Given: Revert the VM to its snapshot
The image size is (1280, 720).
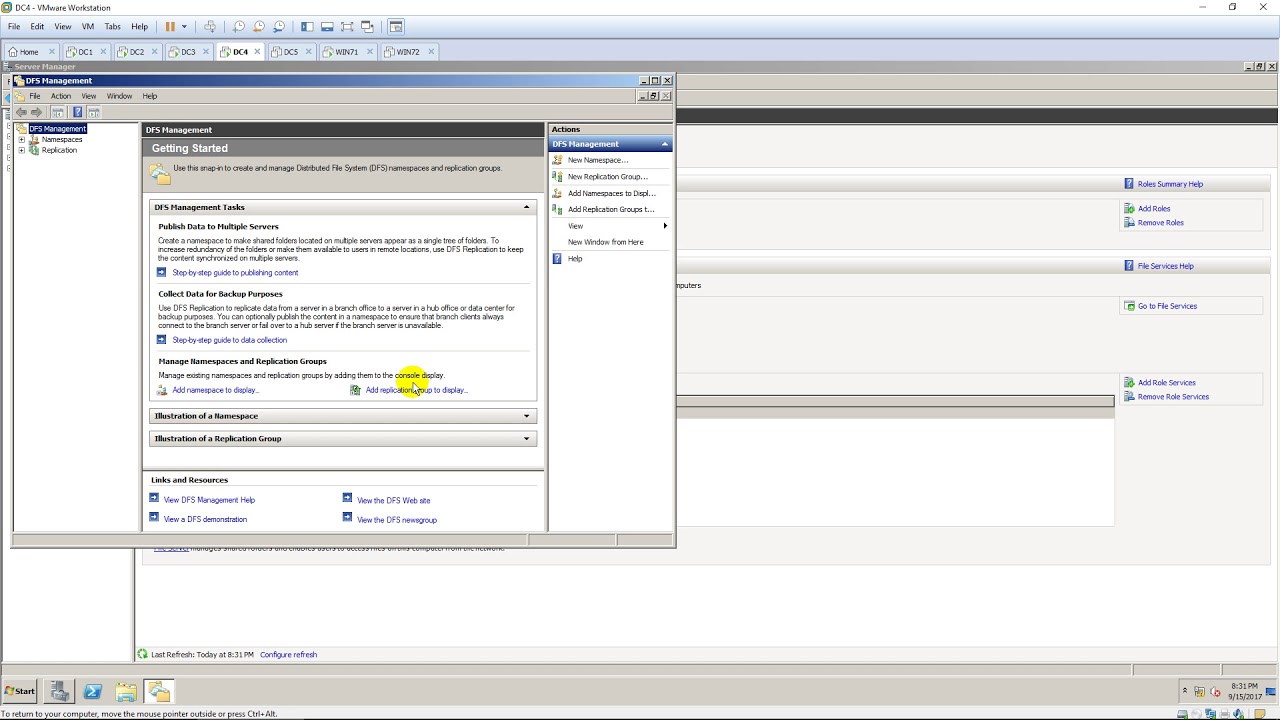Looking at the screenshot, I should [x=259, y=27].
